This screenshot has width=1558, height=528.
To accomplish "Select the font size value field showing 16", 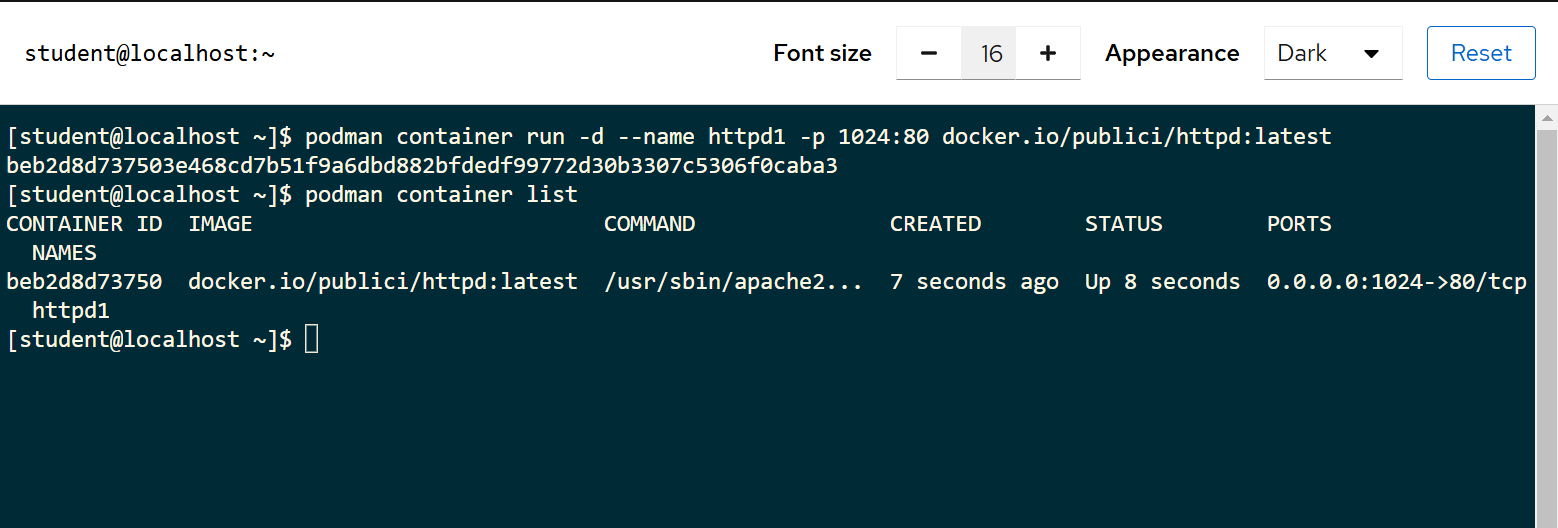I will pyautogui.click(x=990, y=53).
